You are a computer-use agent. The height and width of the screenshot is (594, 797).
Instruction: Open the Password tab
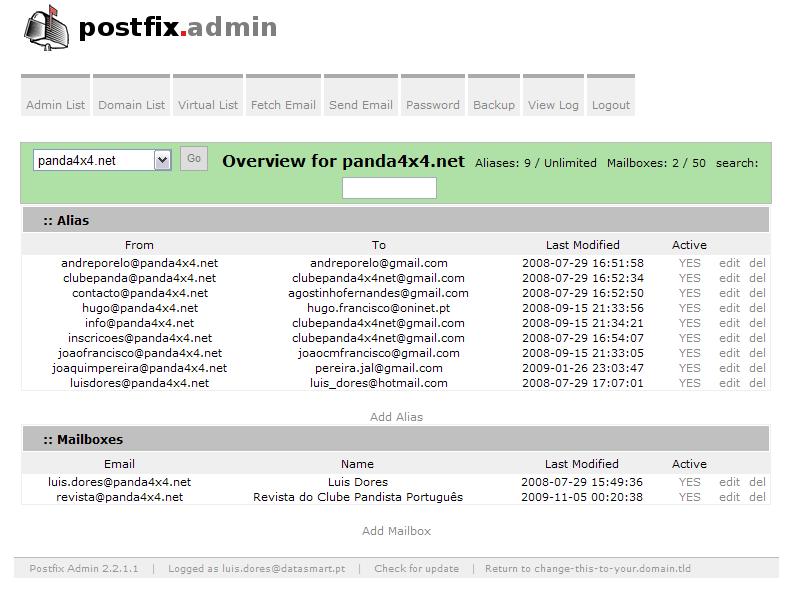[x=433, y=96]
